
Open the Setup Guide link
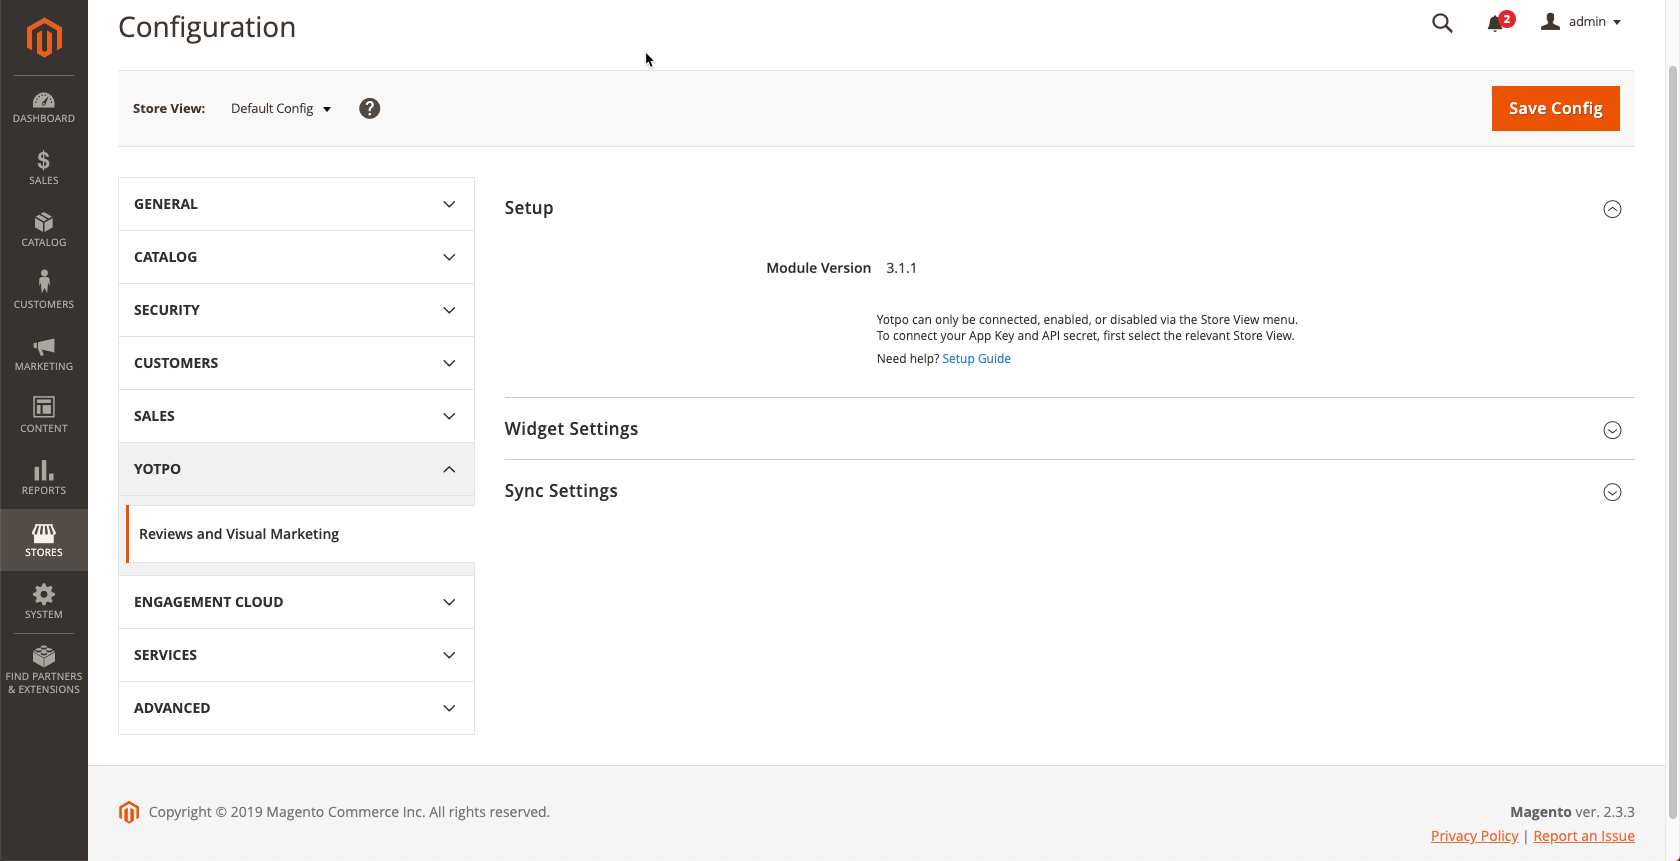[x=976, y=359]
